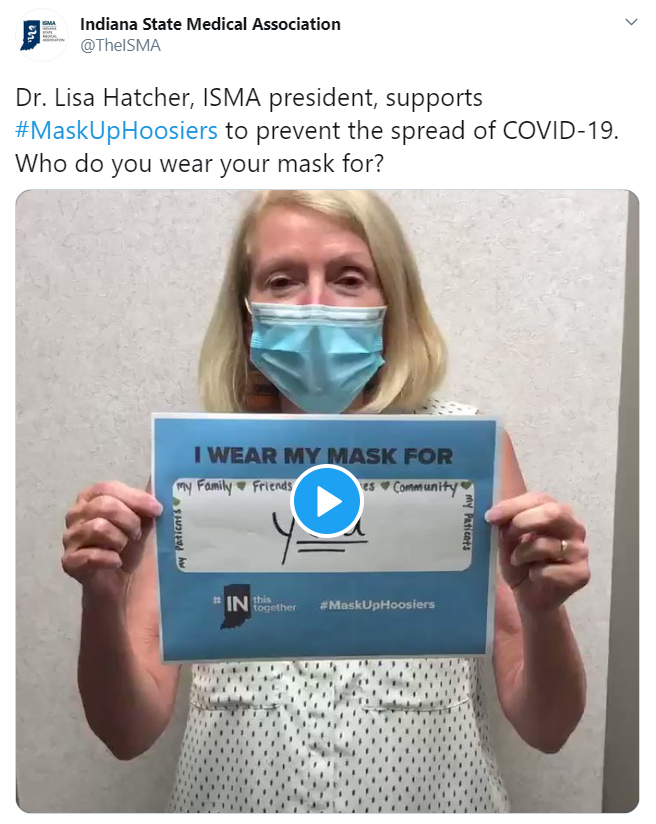Click the "IN this together" Indiana logo on the sign
The image size is (656, 824).
(255, 606)
